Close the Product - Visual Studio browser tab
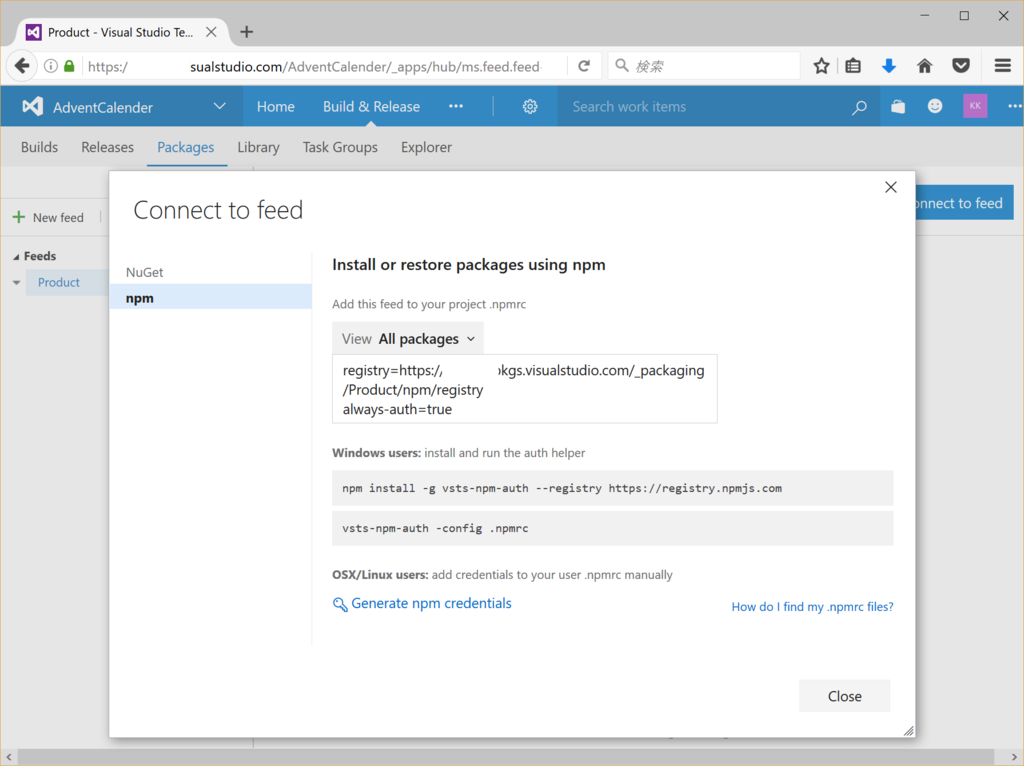Viewport: 1024px width, 766px height. coord(211,32)
